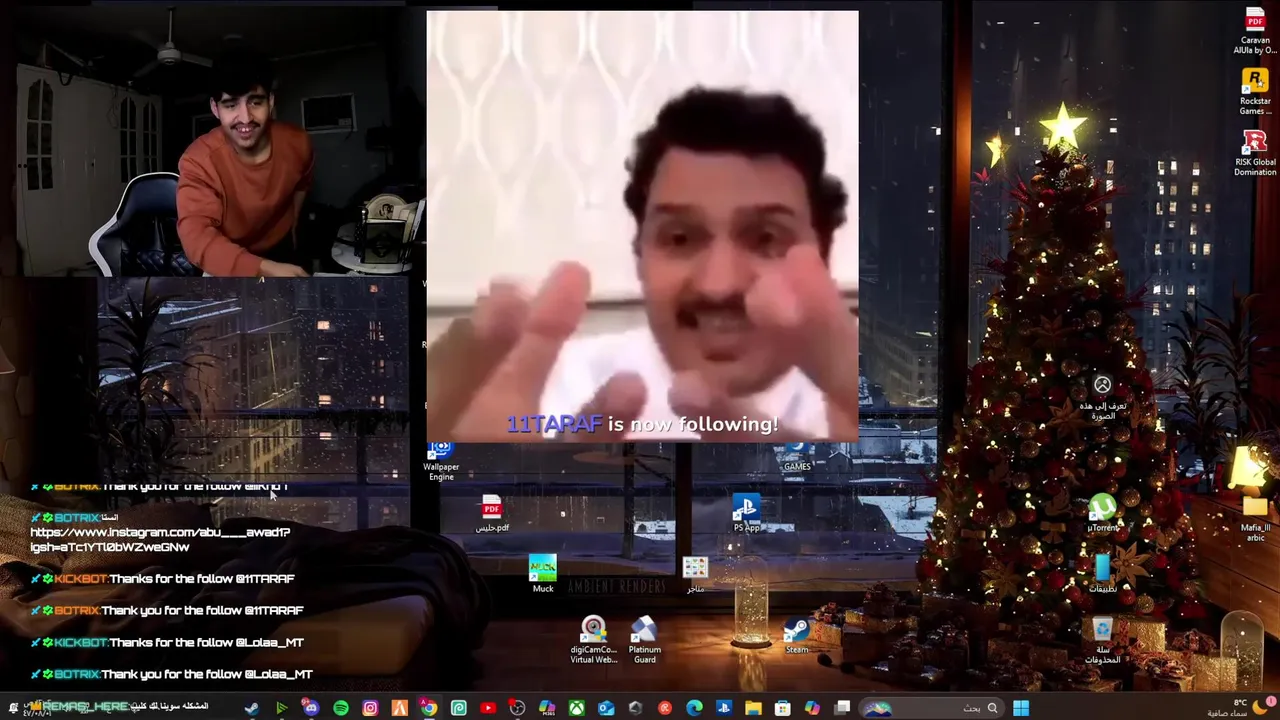Open Google Chrome from the taskbar
The height and width of the screenshot is (720, 1280).
click(429, 708)
